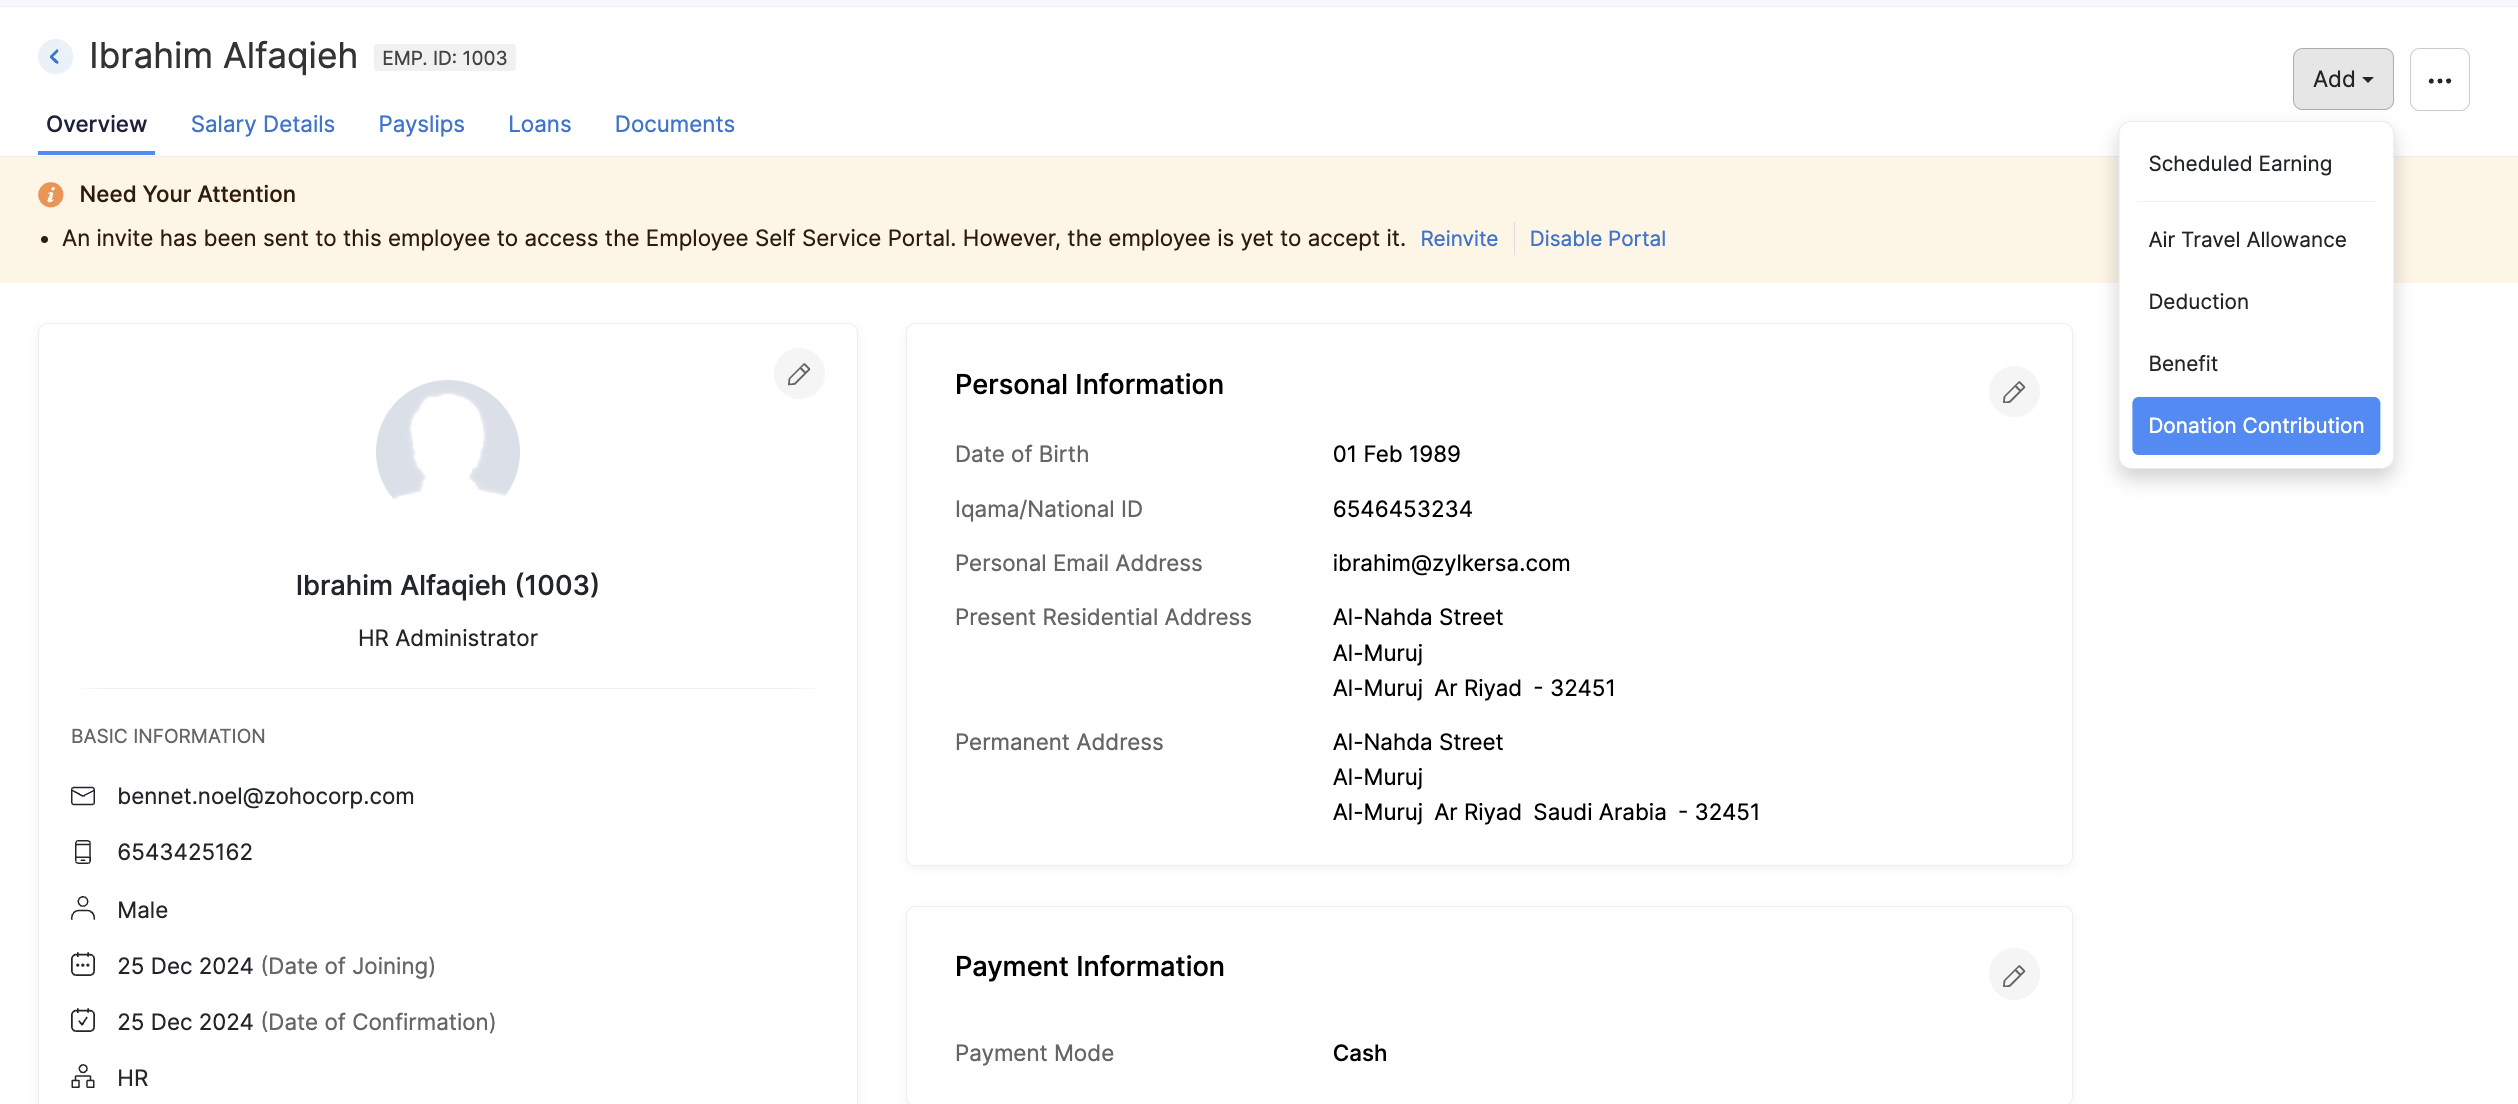Toggle the Add dropdown button

(2342, 80)
